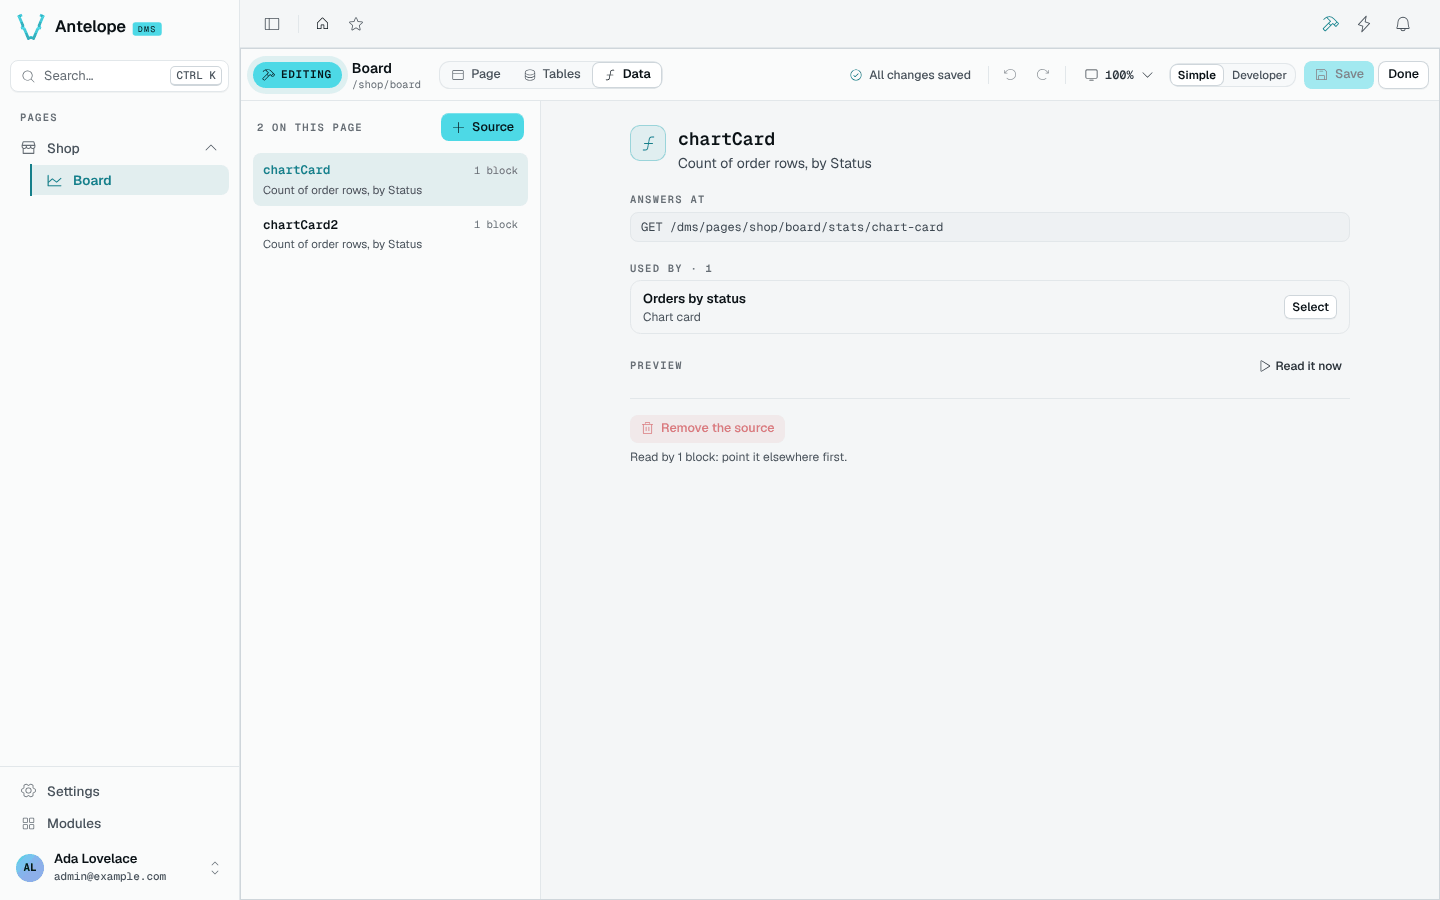
Task: Open the Board page in sidebar
Action: pyautogui.click(x=130, y=181)
